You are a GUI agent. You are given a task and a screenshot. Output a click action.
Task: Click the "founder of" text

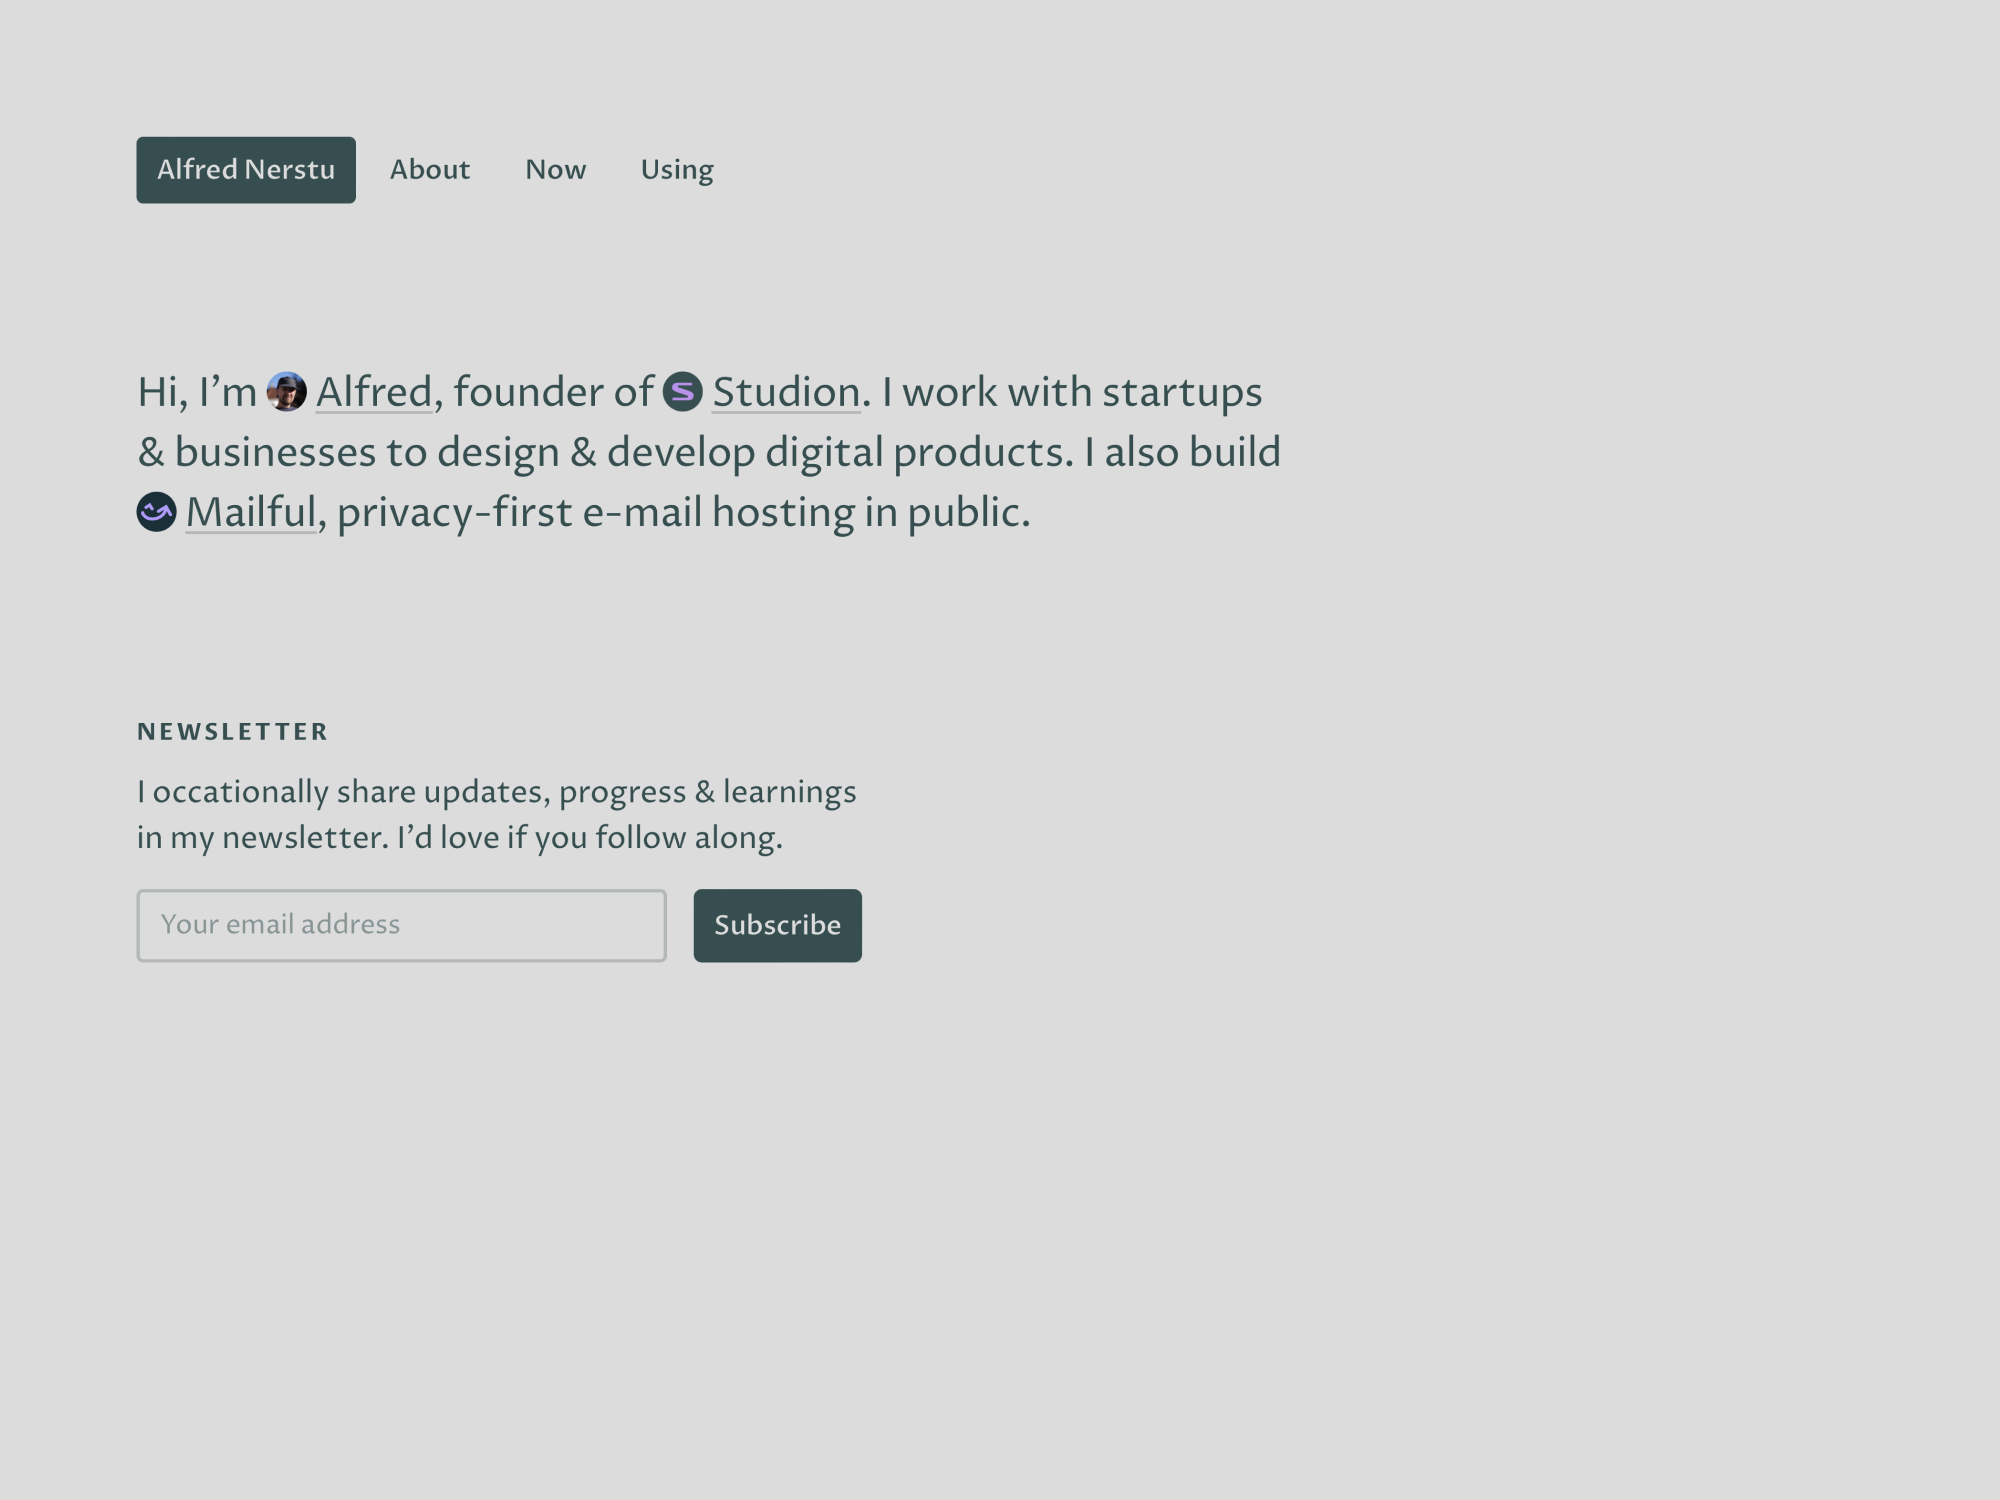(553, 392)
